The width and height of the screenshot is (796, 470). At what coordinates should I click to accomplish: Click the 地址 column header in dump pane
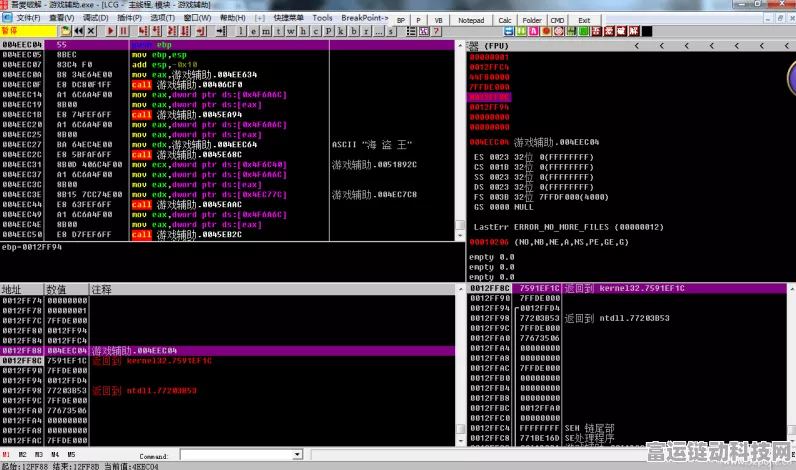click(22, 289)
